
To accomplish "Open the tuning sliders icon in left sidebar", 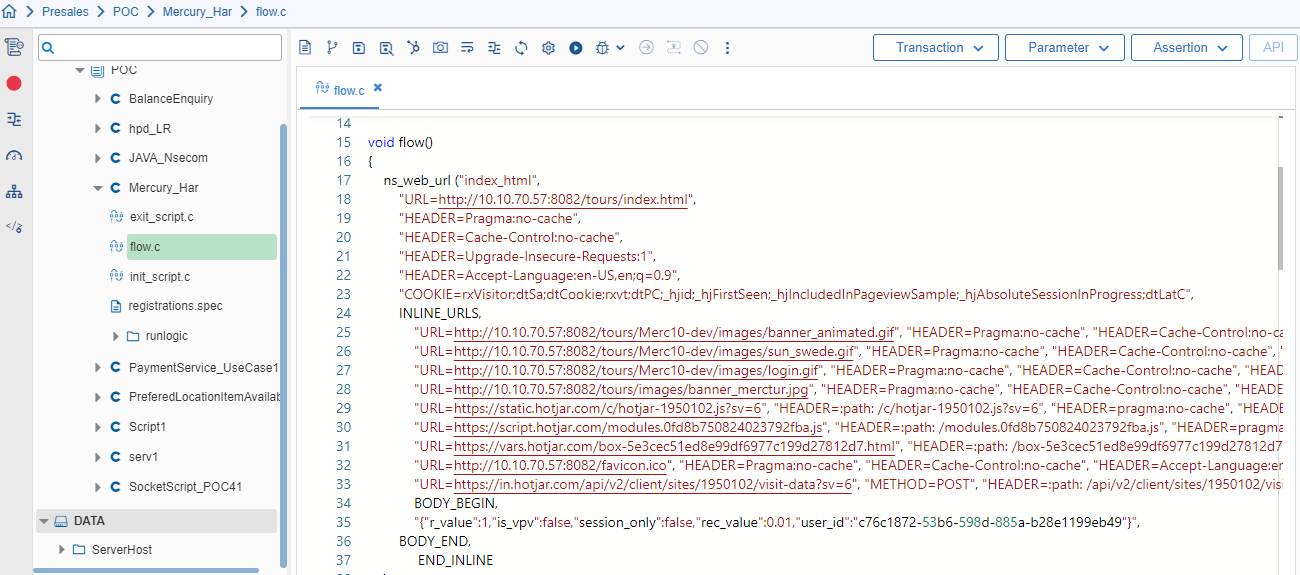I will [14, 119].
